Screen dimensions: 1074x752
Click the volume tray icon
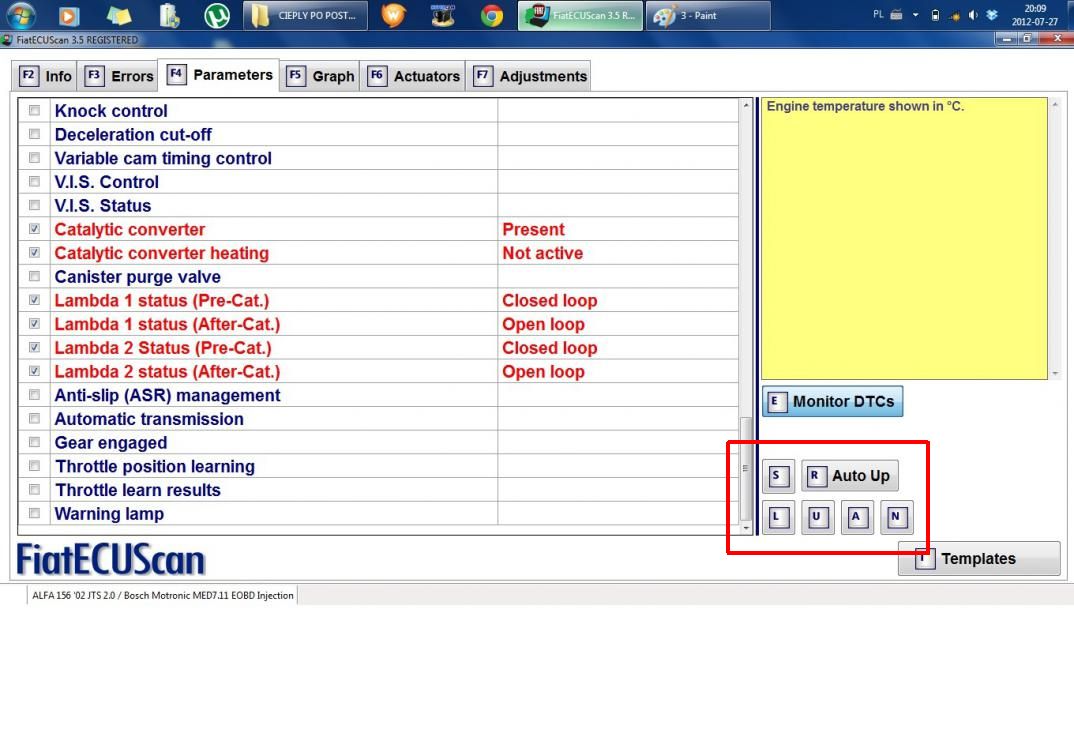973,15
